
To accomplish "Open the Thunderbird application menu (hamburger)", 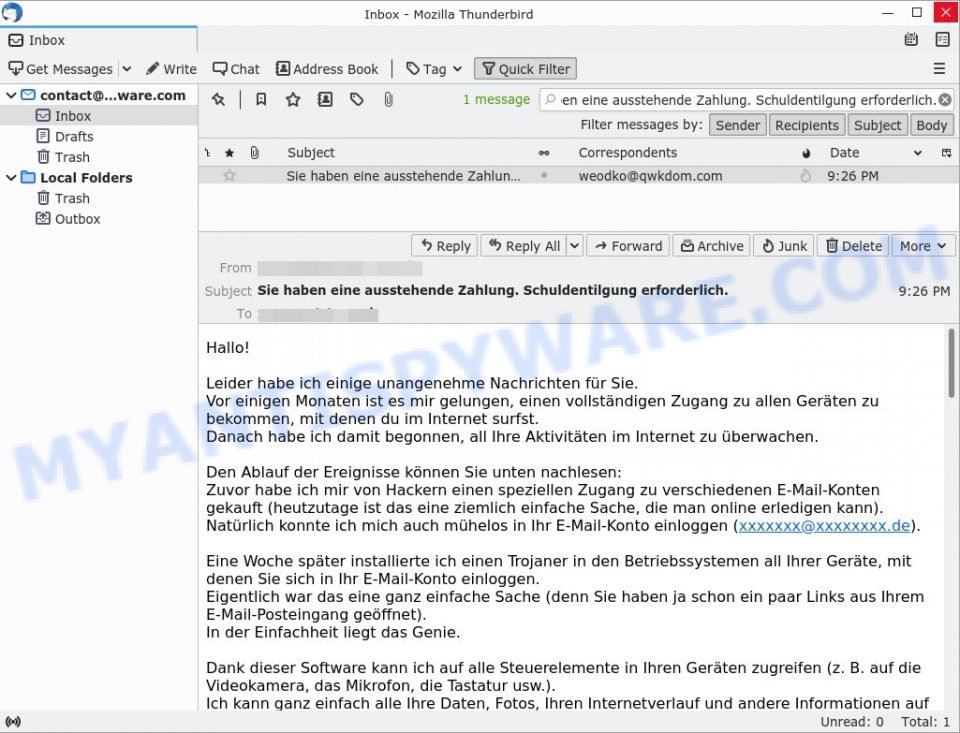I will 939,69.
